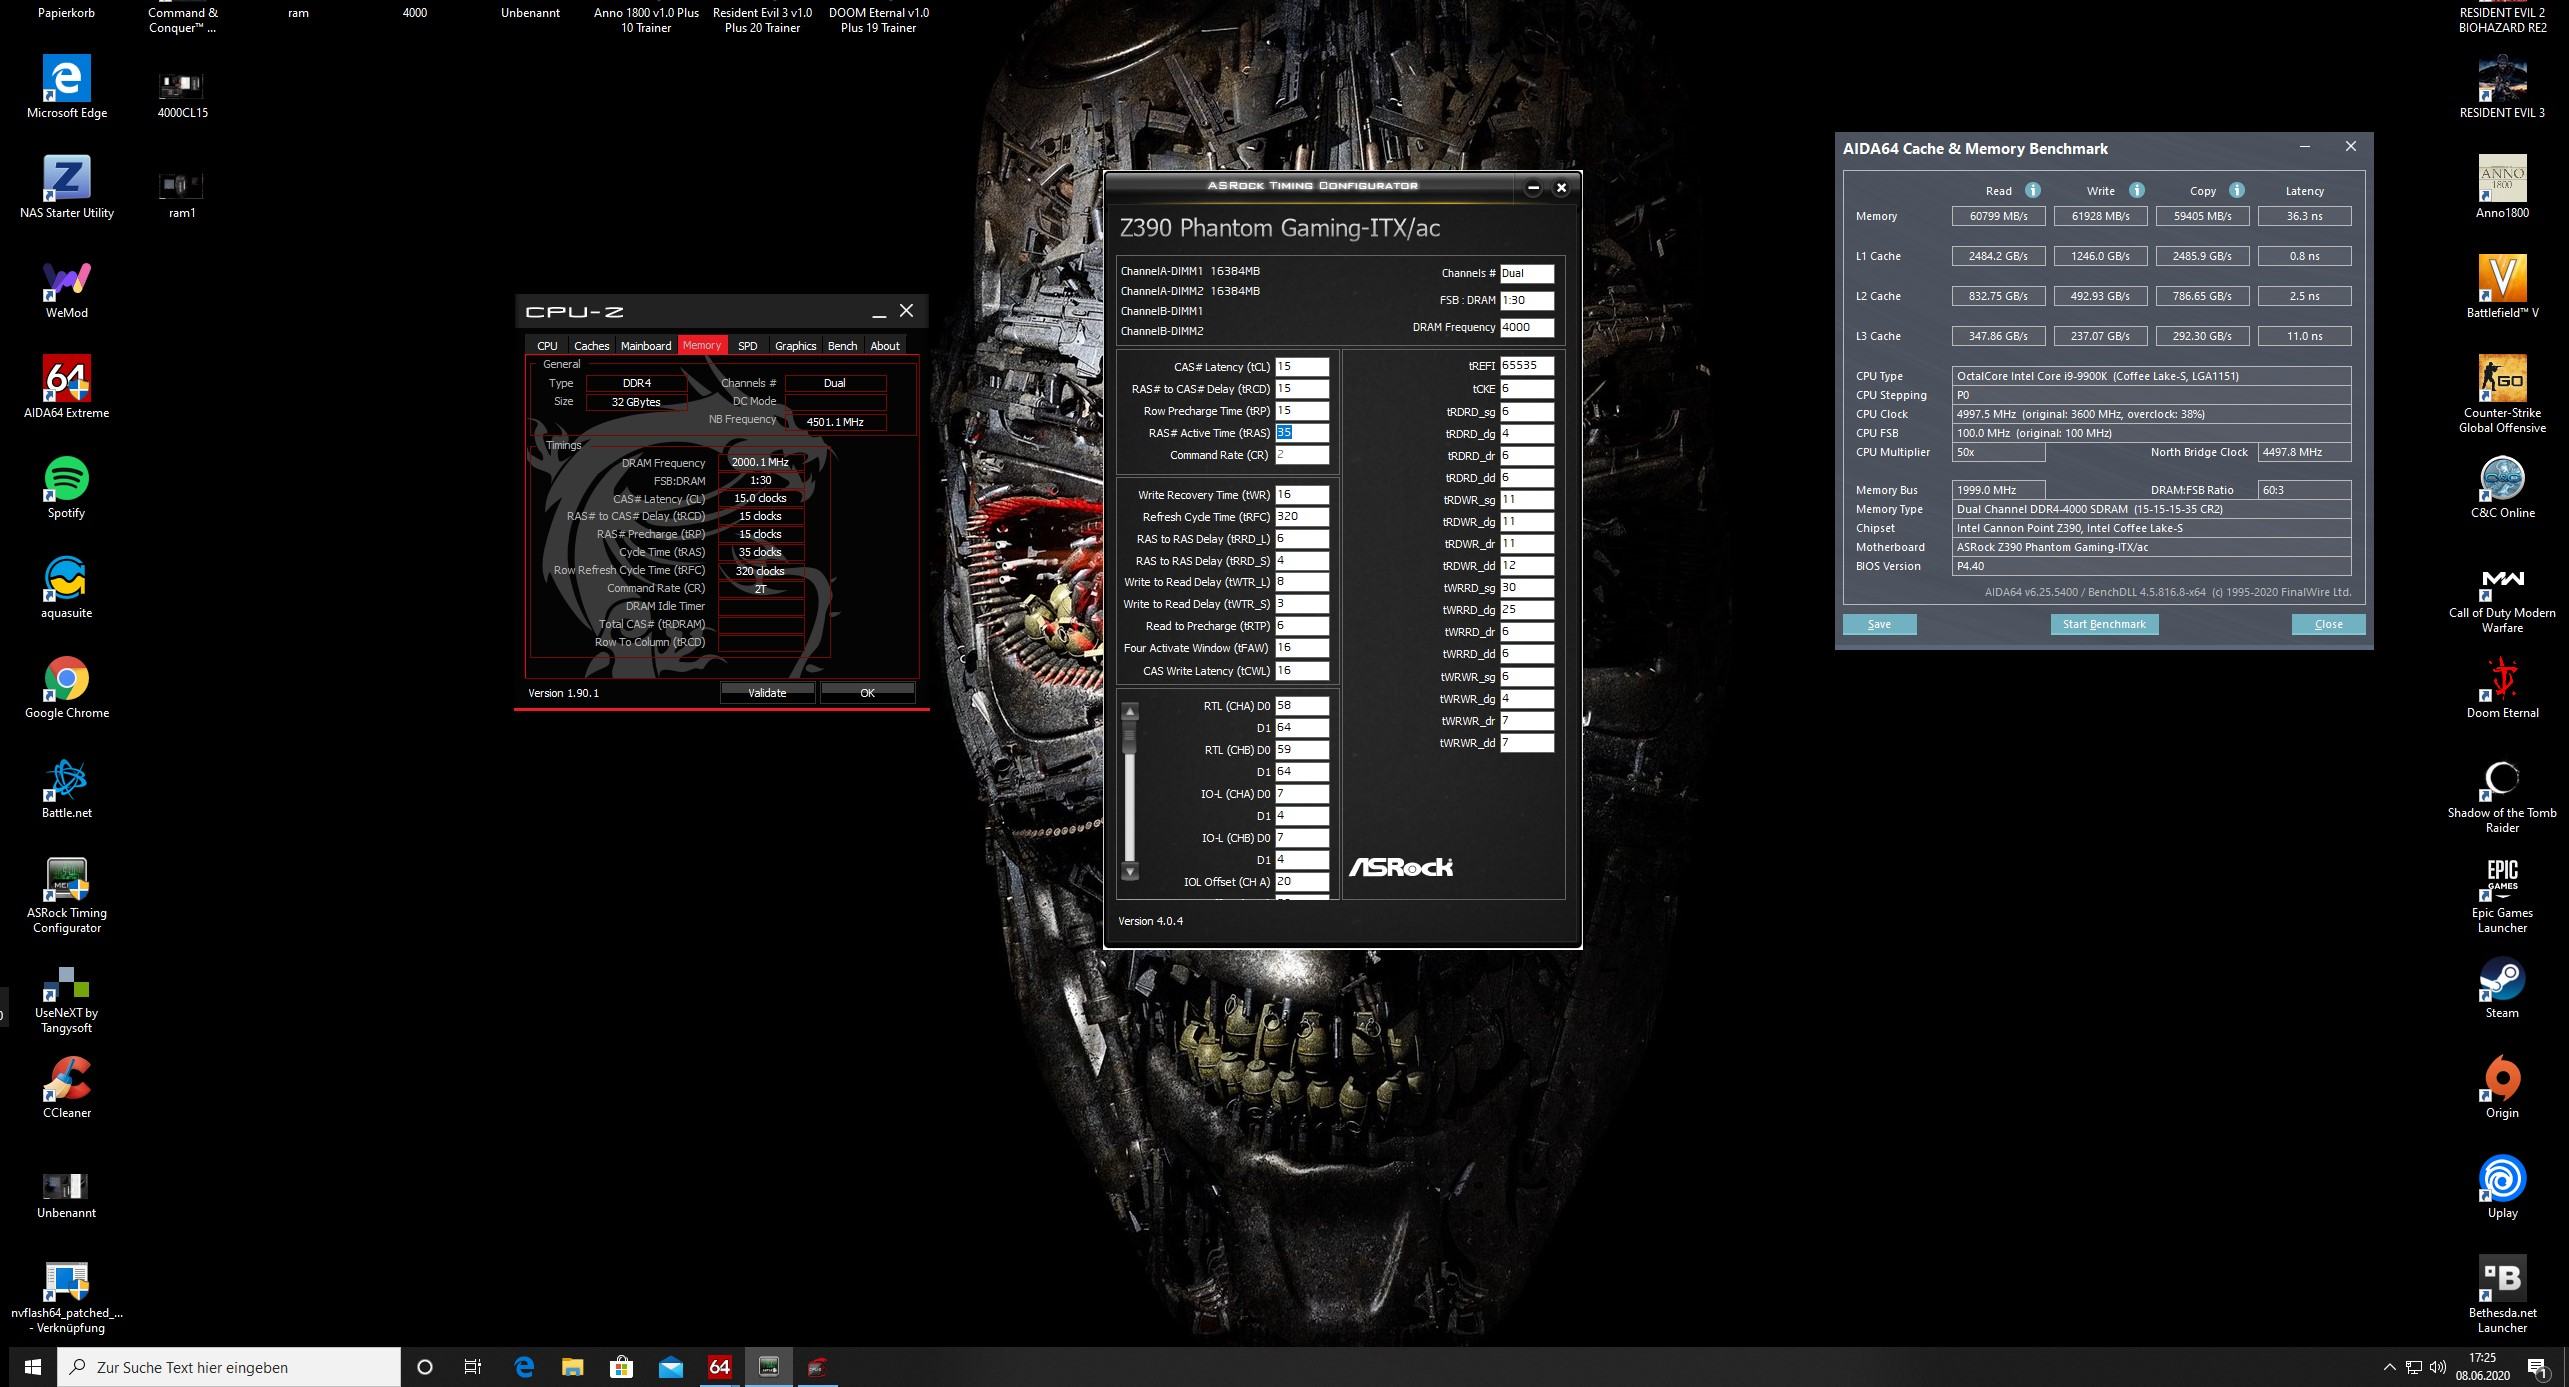Open the Mainboard tab in CPU-Z
Screen dimensions: 2569x1387
click(x=645, y=346)
